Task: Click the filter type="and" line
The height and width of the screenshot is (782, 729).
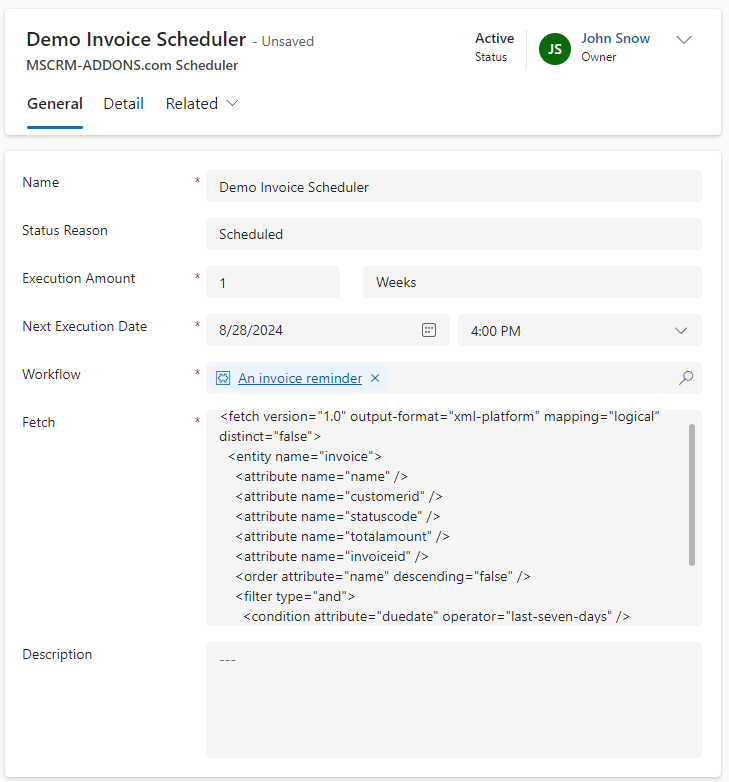Action: pos(295,596)
